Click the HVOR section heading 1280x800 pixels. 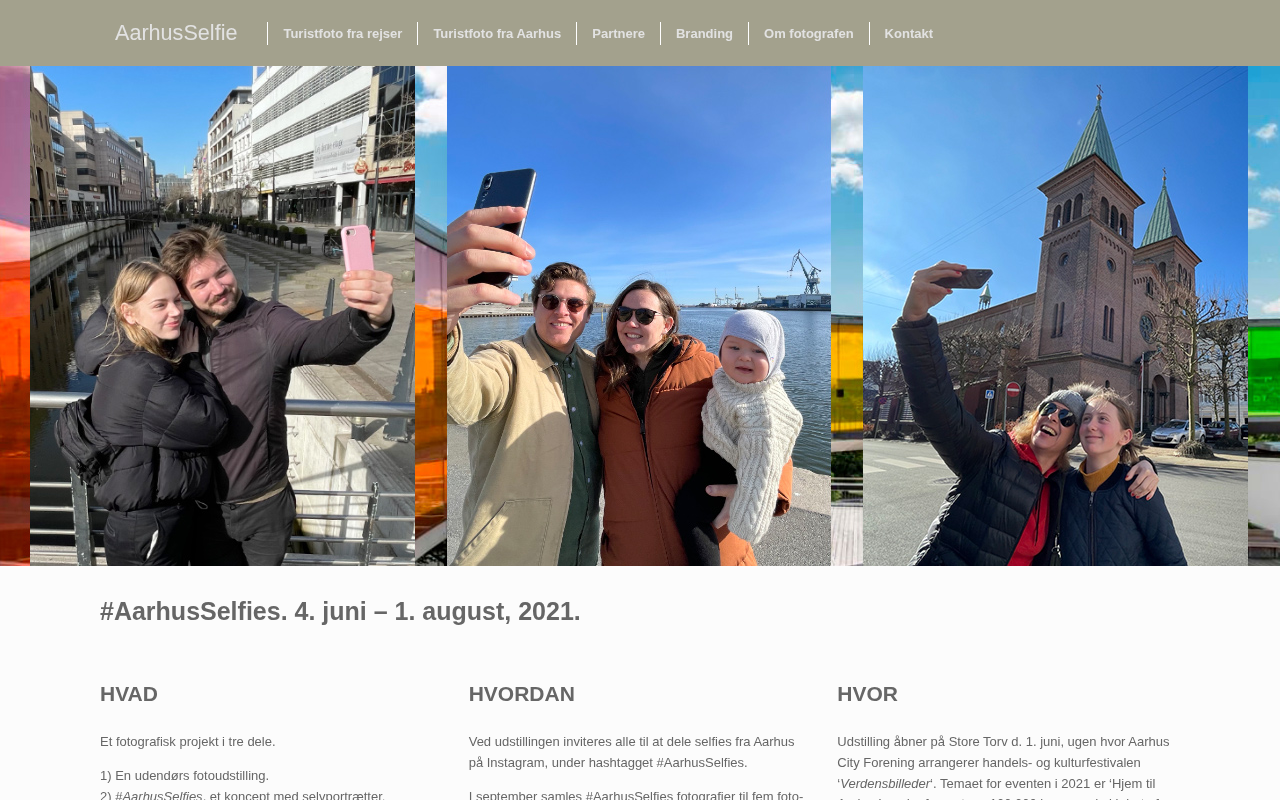(867, 694)
